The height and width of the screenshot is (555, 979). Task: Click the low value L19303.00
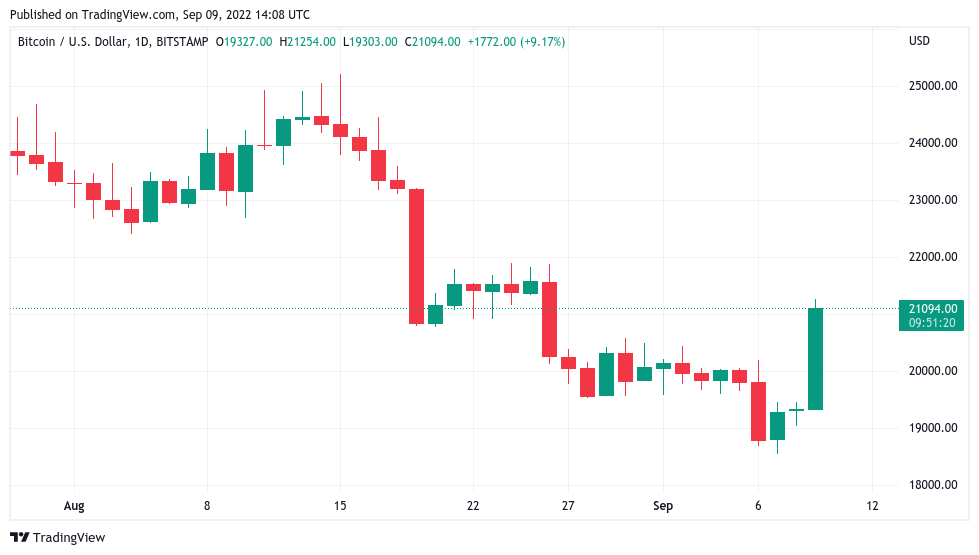point(371,41)
